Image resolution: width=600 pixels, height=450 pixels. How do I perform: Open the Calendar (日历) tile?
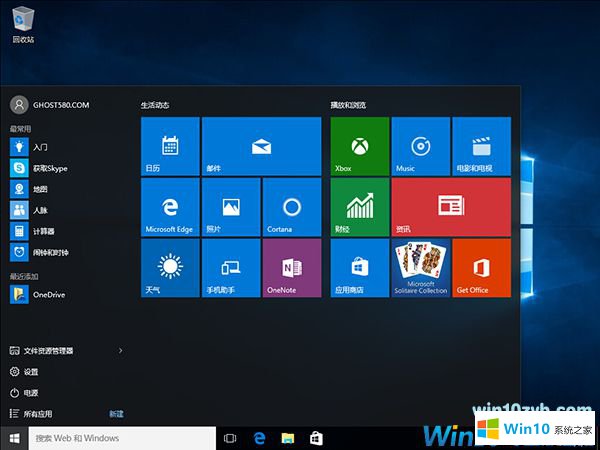(170, 146)
